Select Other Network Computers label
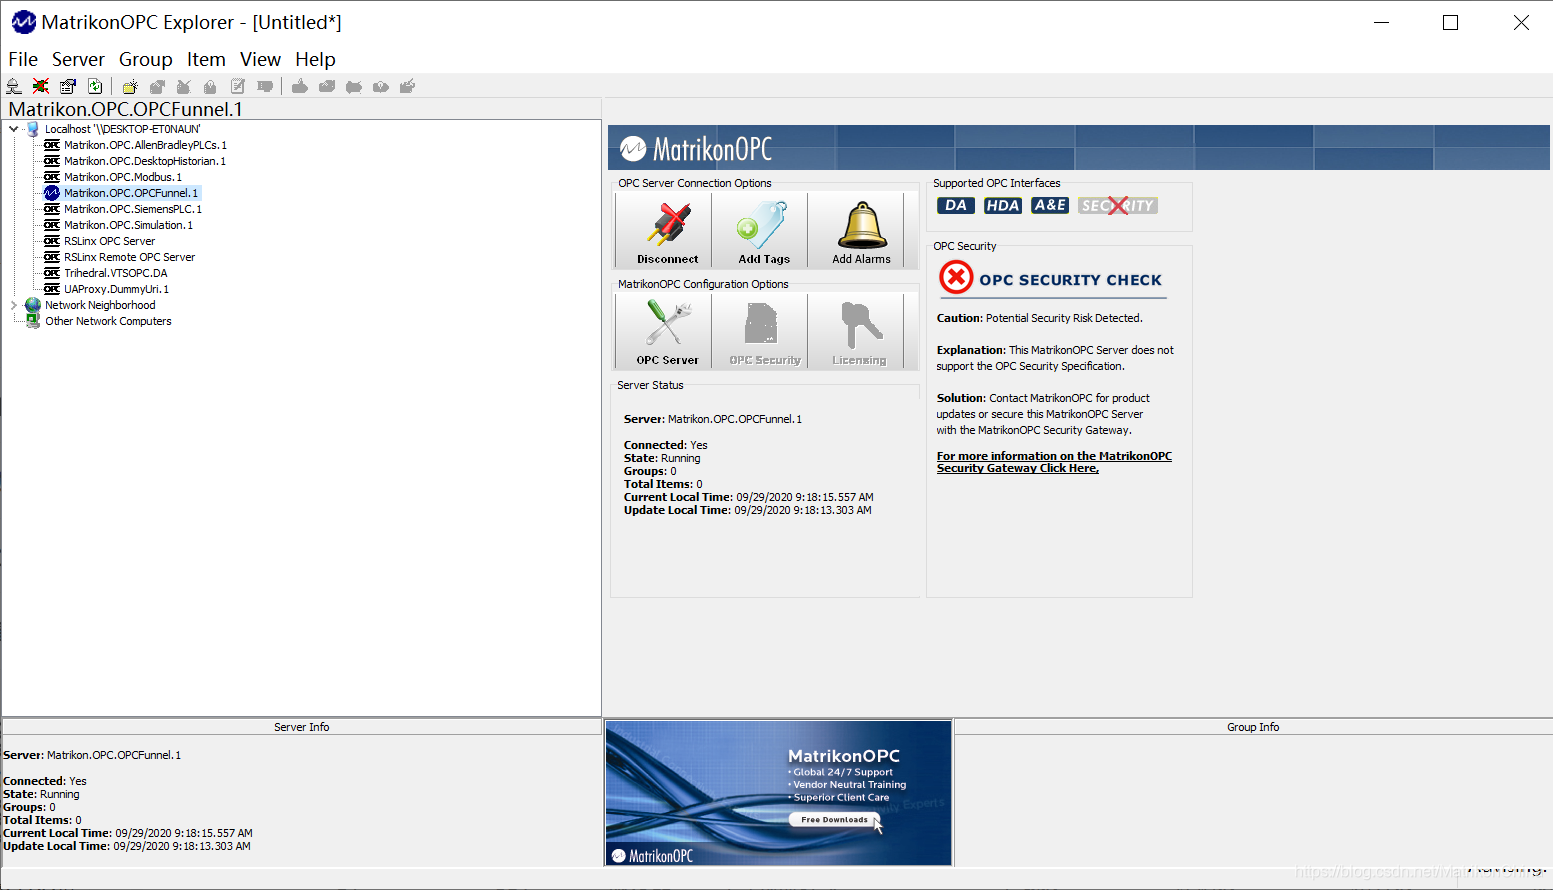 point(108,321)
